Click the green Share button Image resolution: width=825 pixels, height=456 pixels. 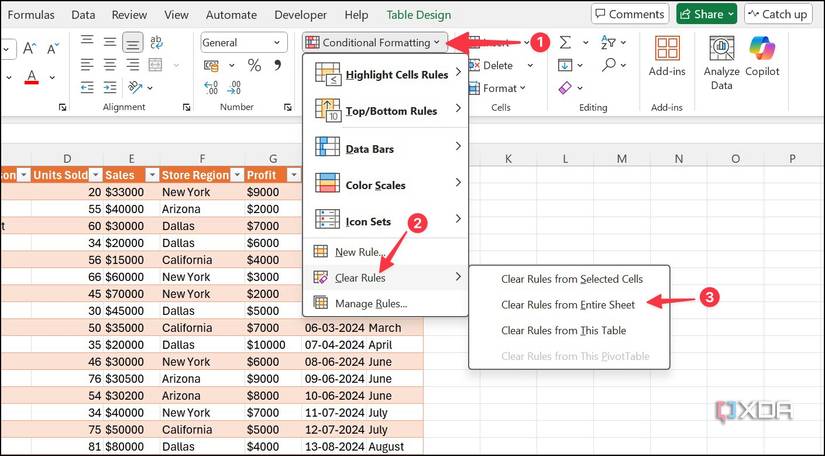[x=707, y=14]
